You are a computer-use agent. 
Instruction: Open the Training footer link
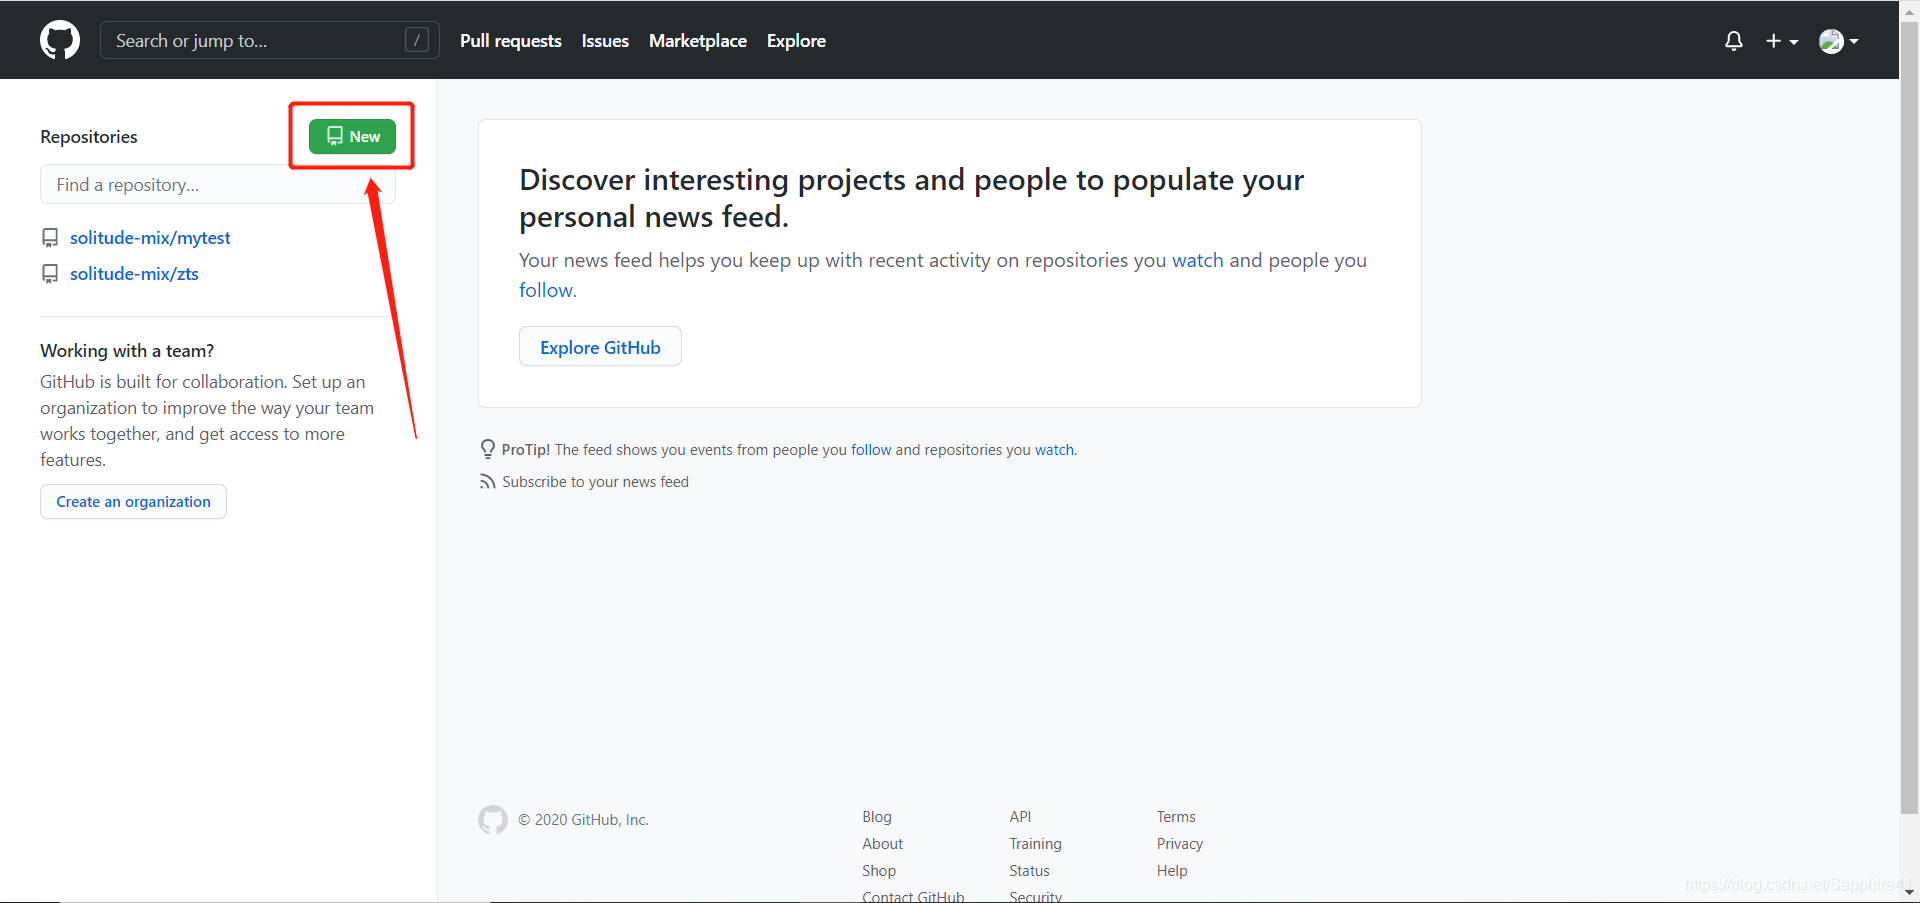pos(1035,844)
